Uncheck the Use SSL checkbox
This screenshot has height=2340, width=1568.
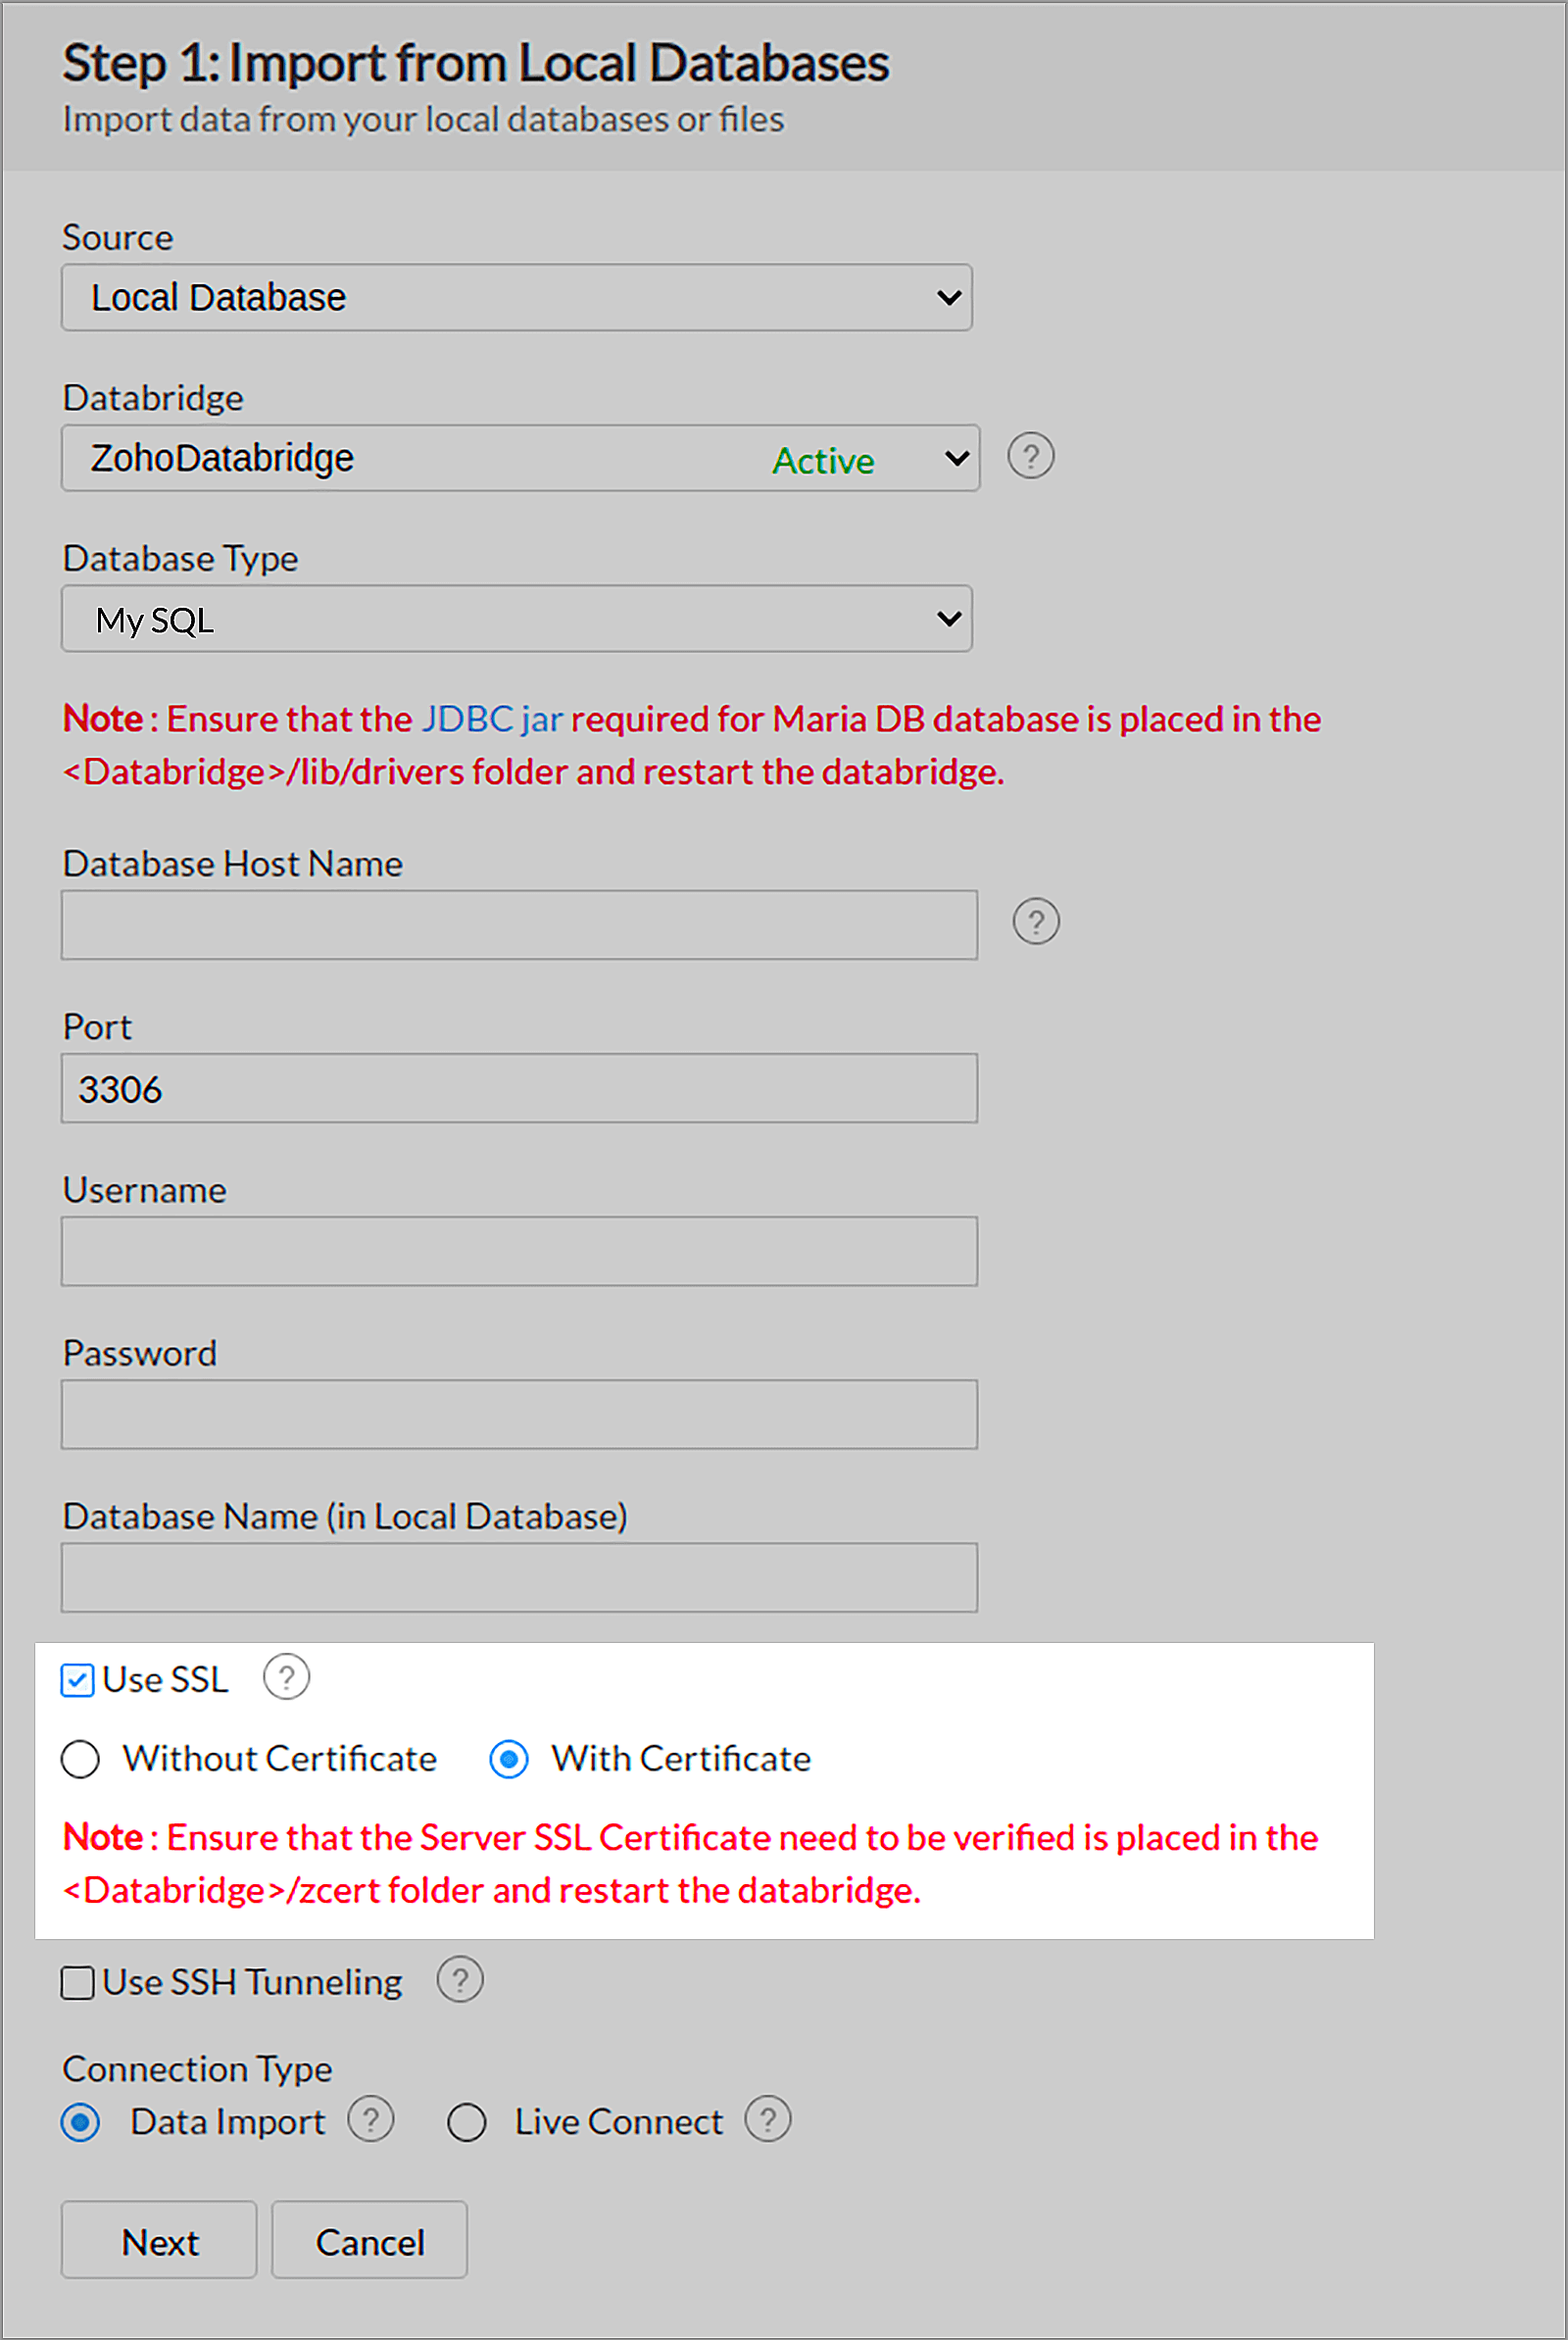point(78,1680)
